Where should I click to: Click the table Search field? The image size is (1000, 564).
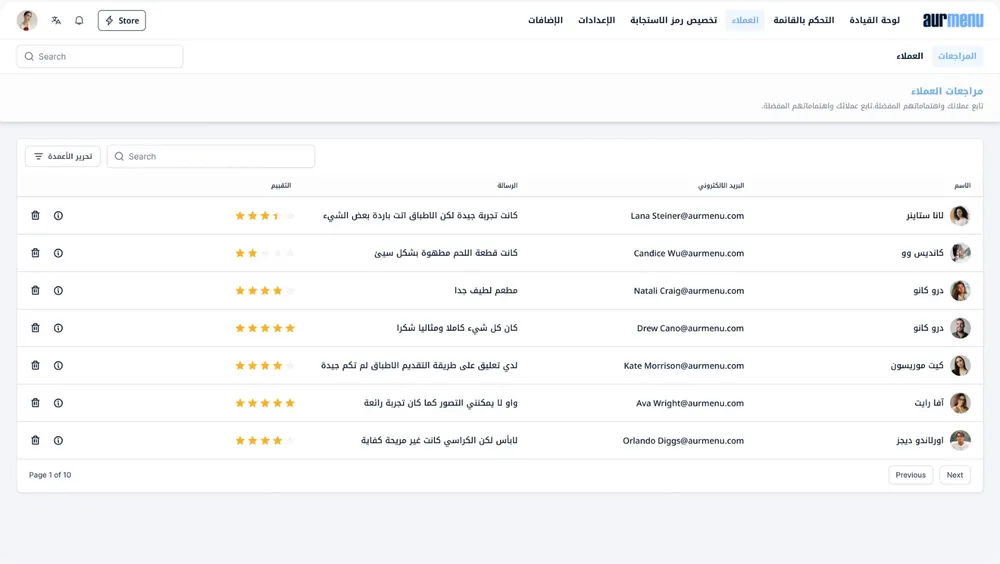[x=211, y=156]
